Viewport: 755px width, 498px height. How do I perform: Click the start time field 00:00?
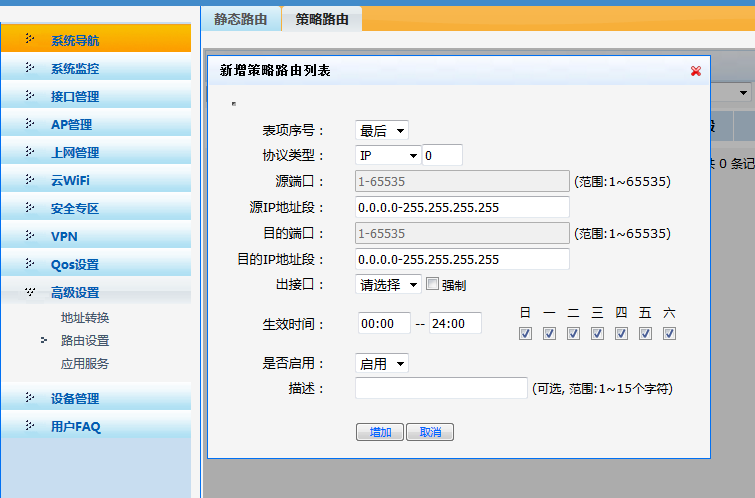384,323
